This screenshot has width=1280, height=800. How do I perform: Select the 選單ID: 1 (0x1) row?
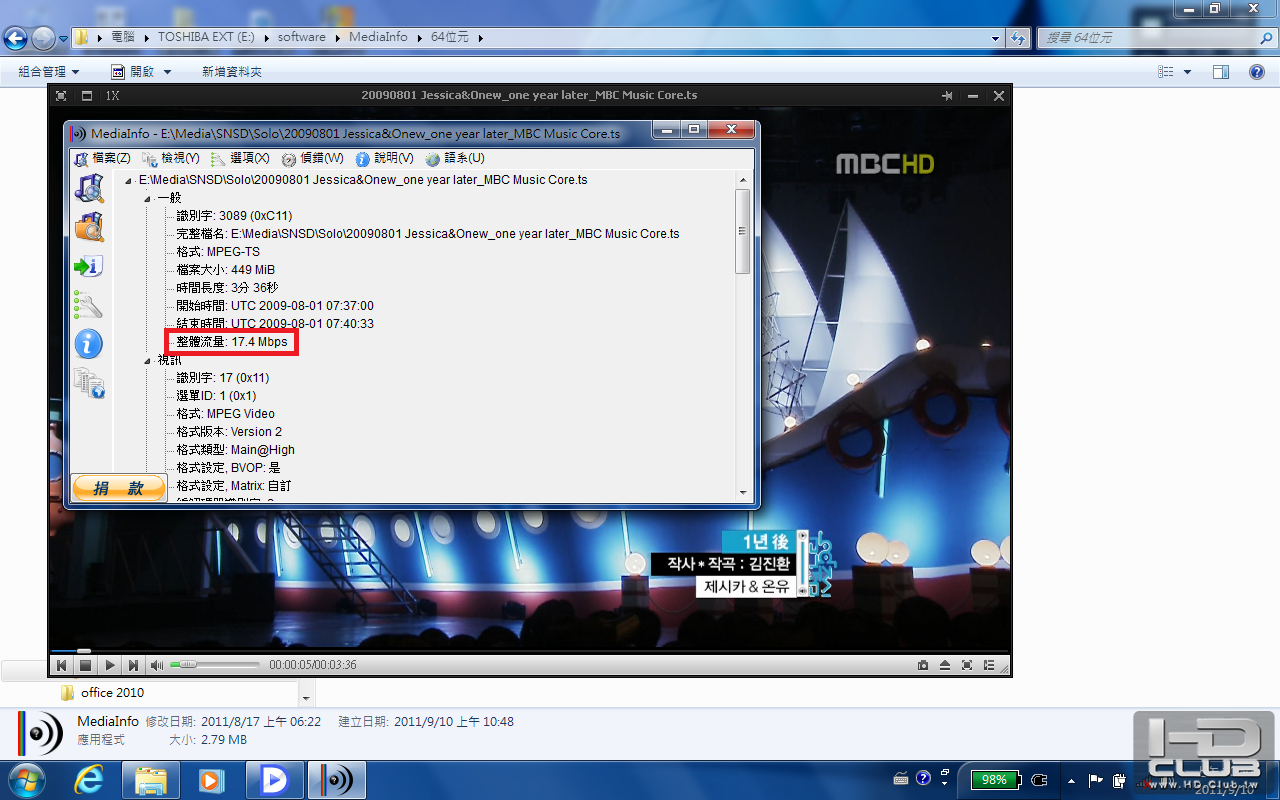216,396
